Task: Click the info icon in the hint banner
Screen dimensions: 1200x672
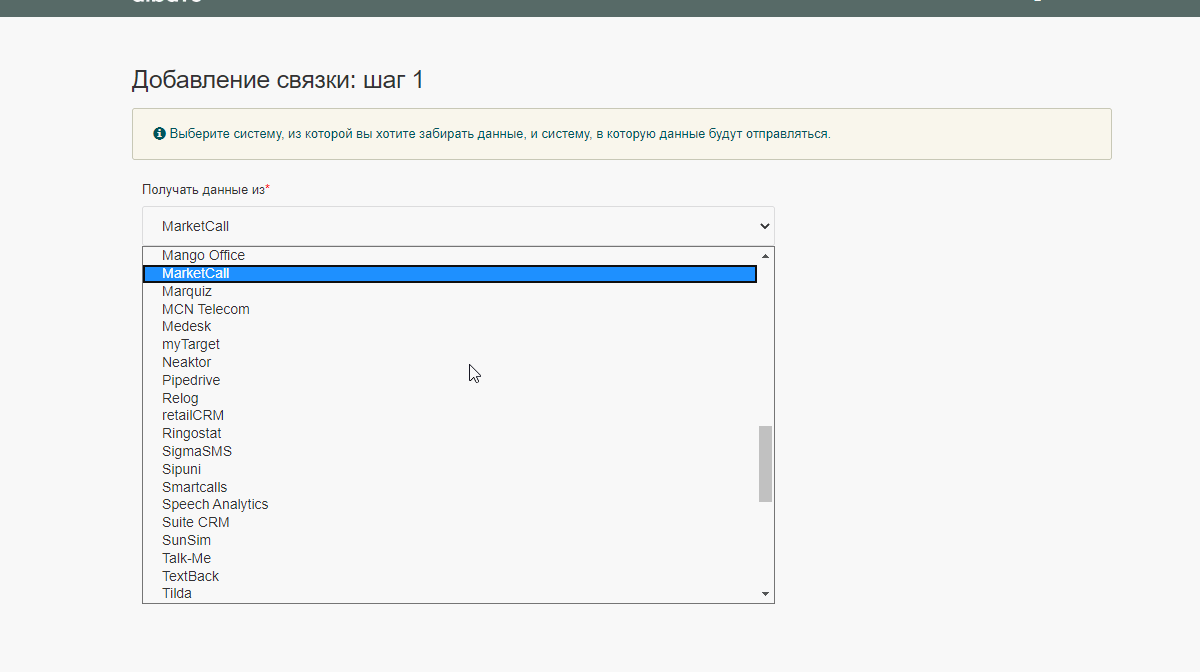Action: [x=159, y=133]
